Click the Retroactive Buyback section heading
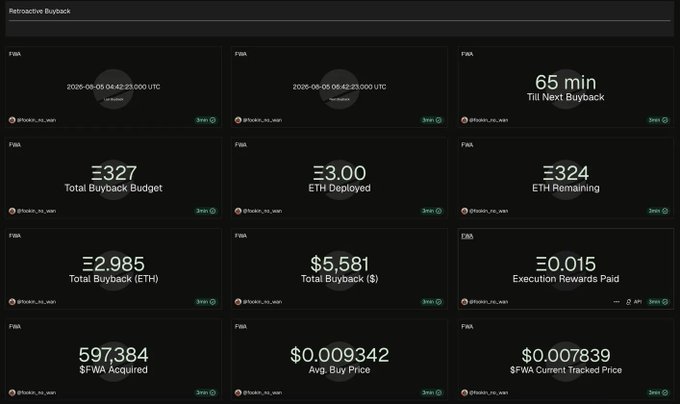Screen dimensions: 680x404 [x=39, y=11]
